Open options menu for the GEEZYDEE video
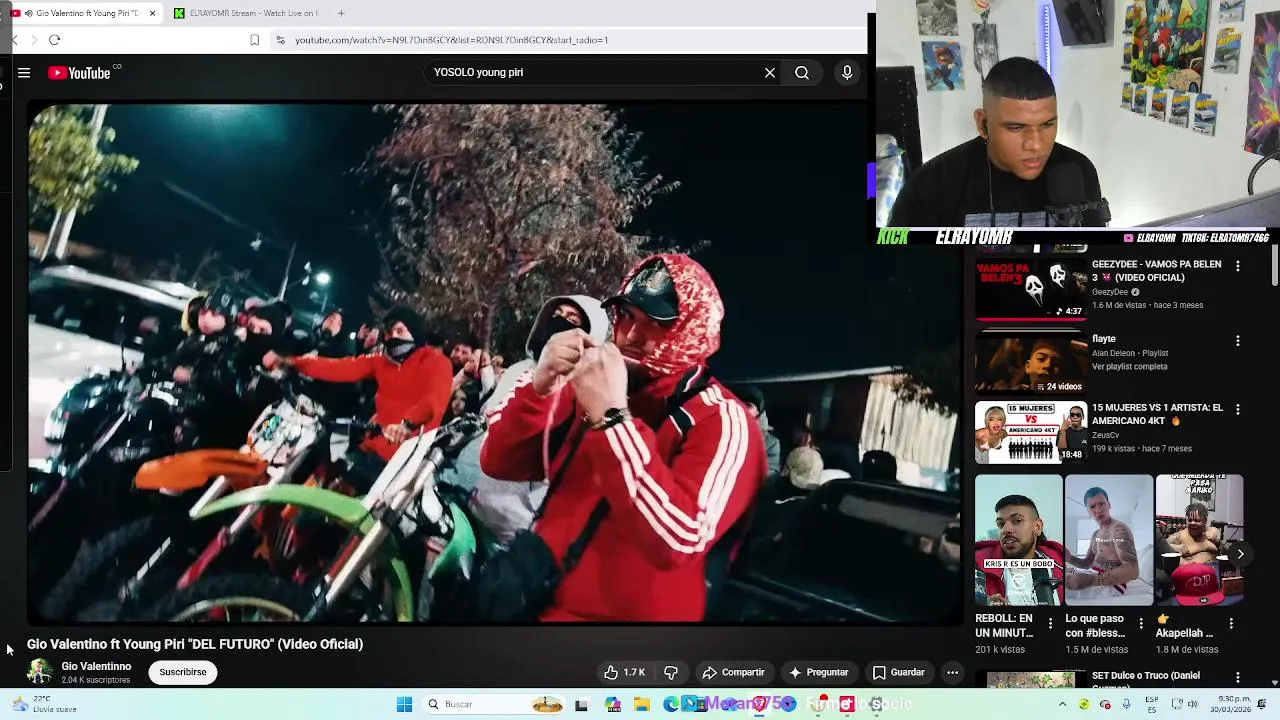Image resolution: width=1280 pixels, height=720 pixels. [1238, 266]
